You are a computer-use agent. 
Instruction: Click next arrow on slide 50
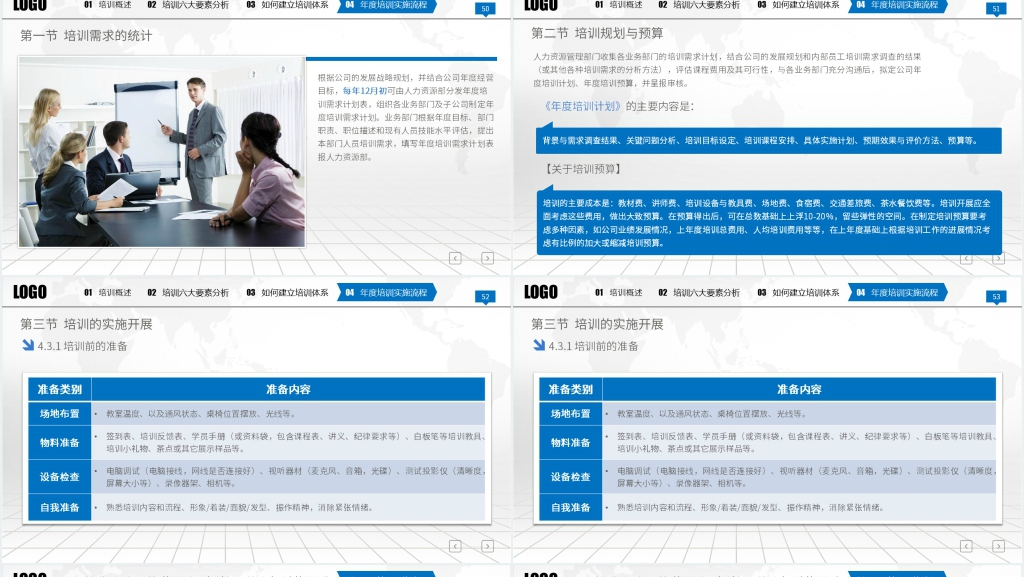pos(487,258)
